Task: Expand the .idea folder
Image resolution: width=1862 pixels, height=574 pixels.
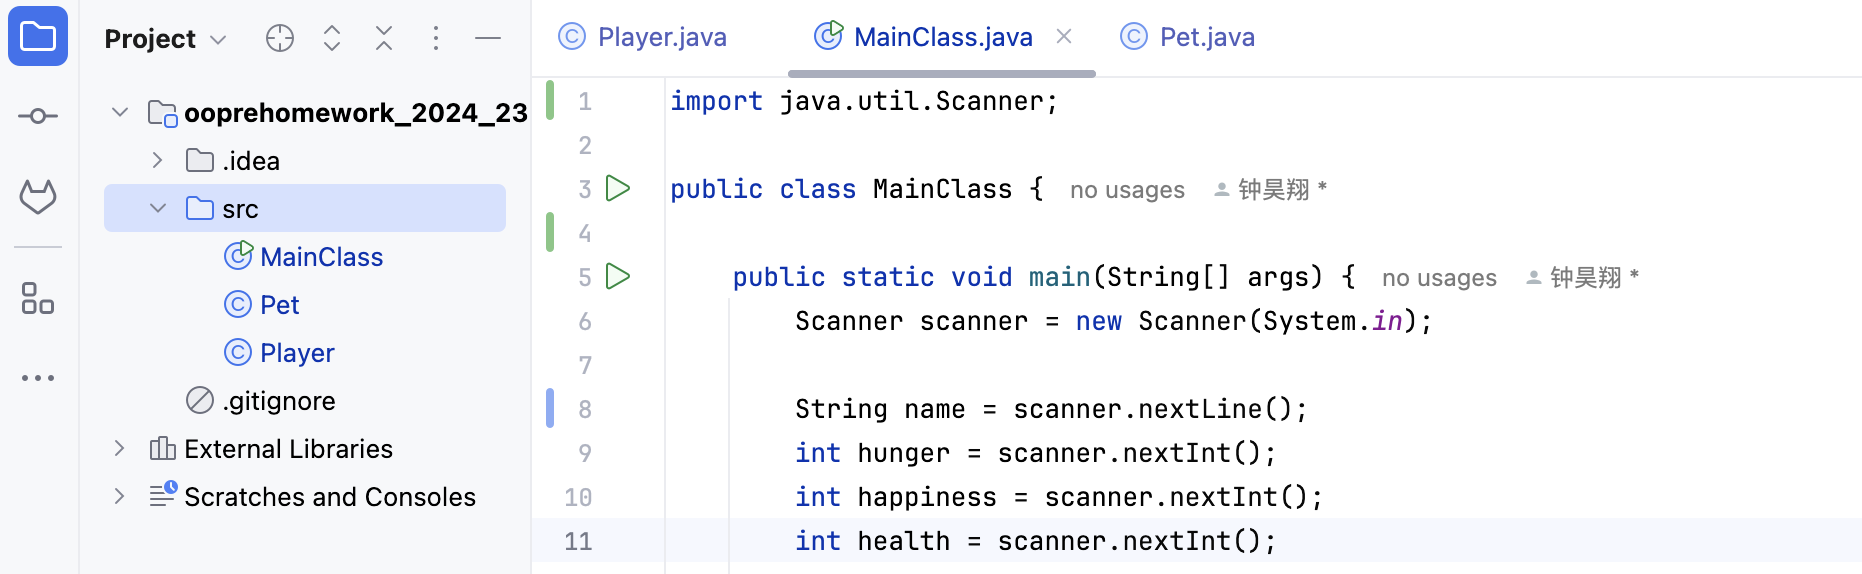Action: (x=157, y=160)
